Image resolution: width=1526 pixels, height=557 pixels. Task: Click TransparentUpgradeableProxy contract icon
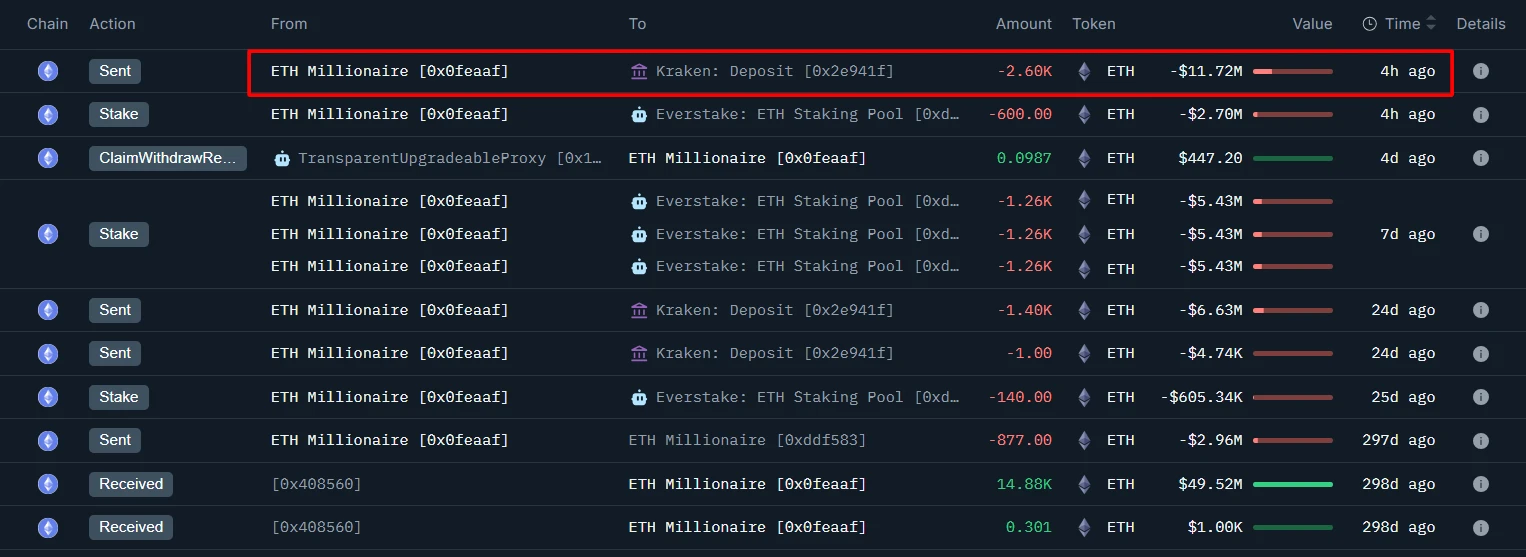pos(282,158)
